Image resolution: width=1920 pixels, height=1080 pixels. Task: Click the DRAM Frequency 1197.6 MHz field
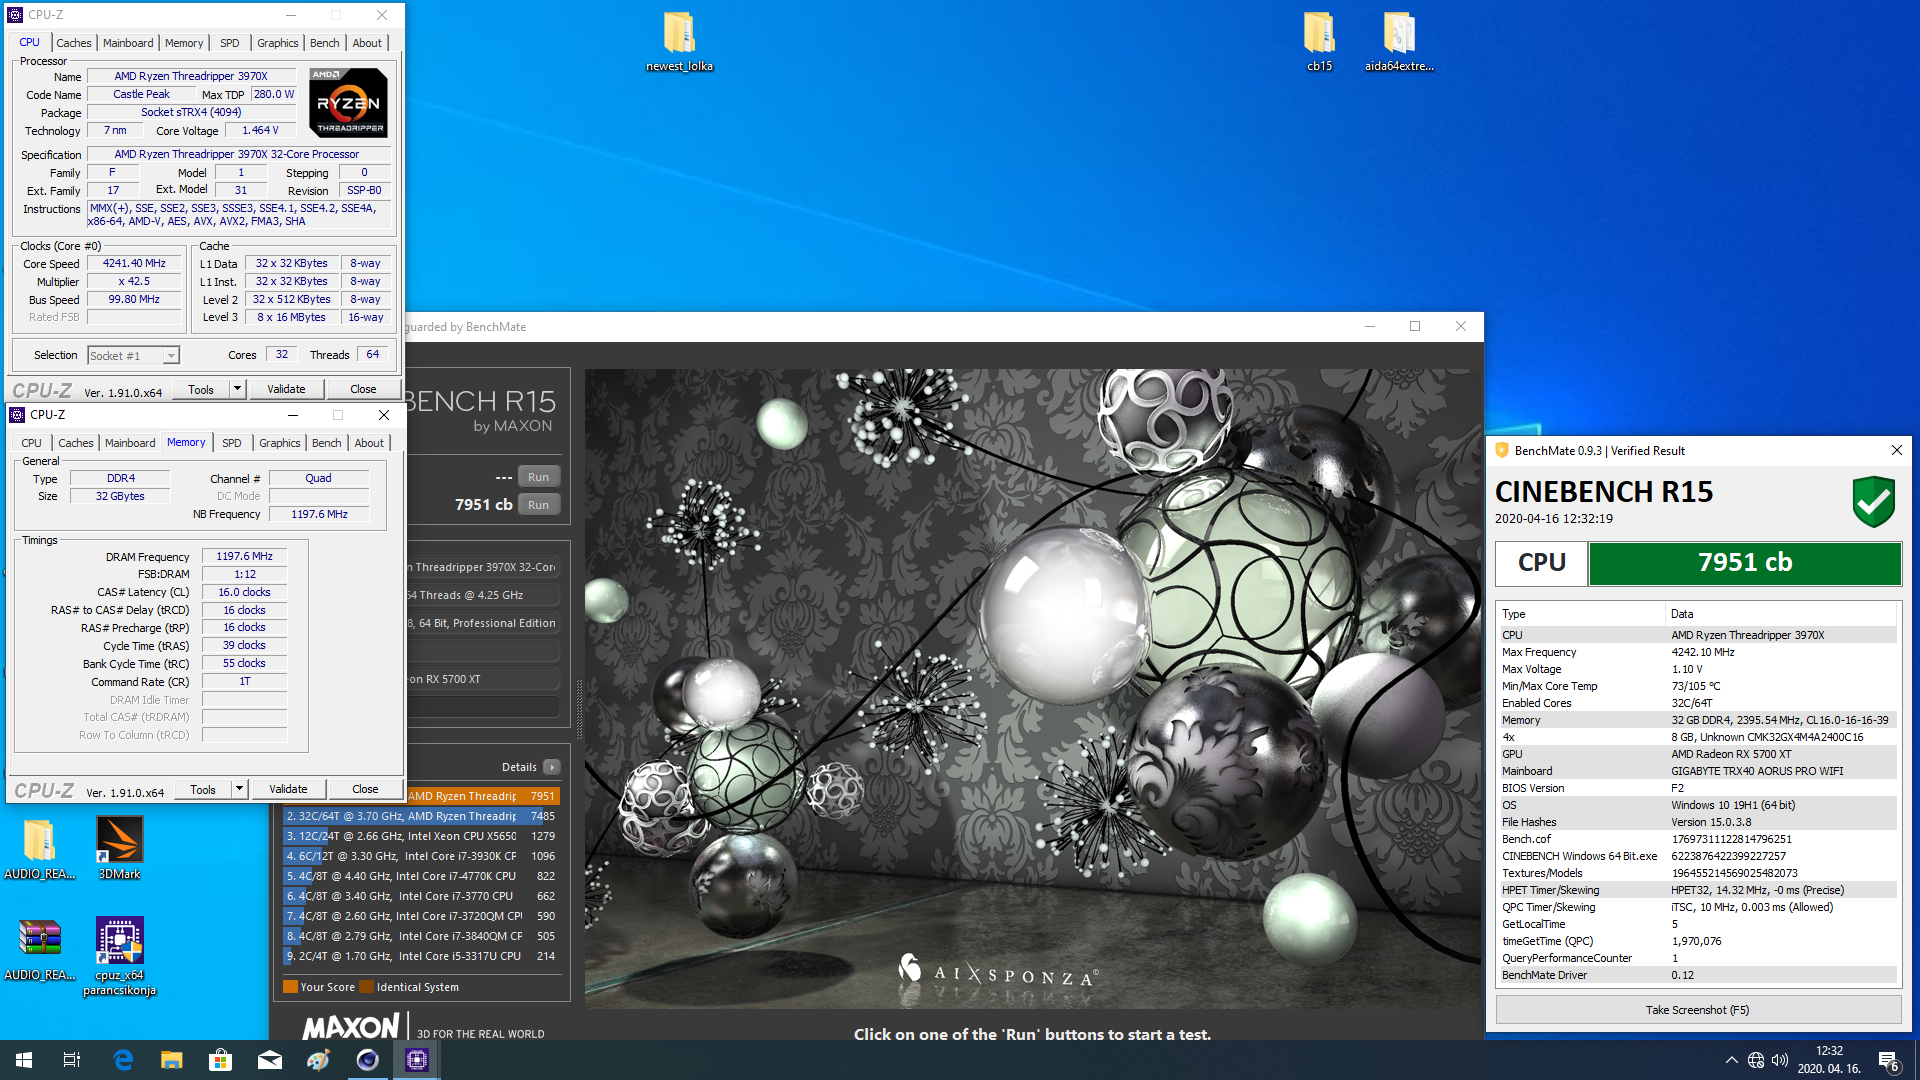245,556
